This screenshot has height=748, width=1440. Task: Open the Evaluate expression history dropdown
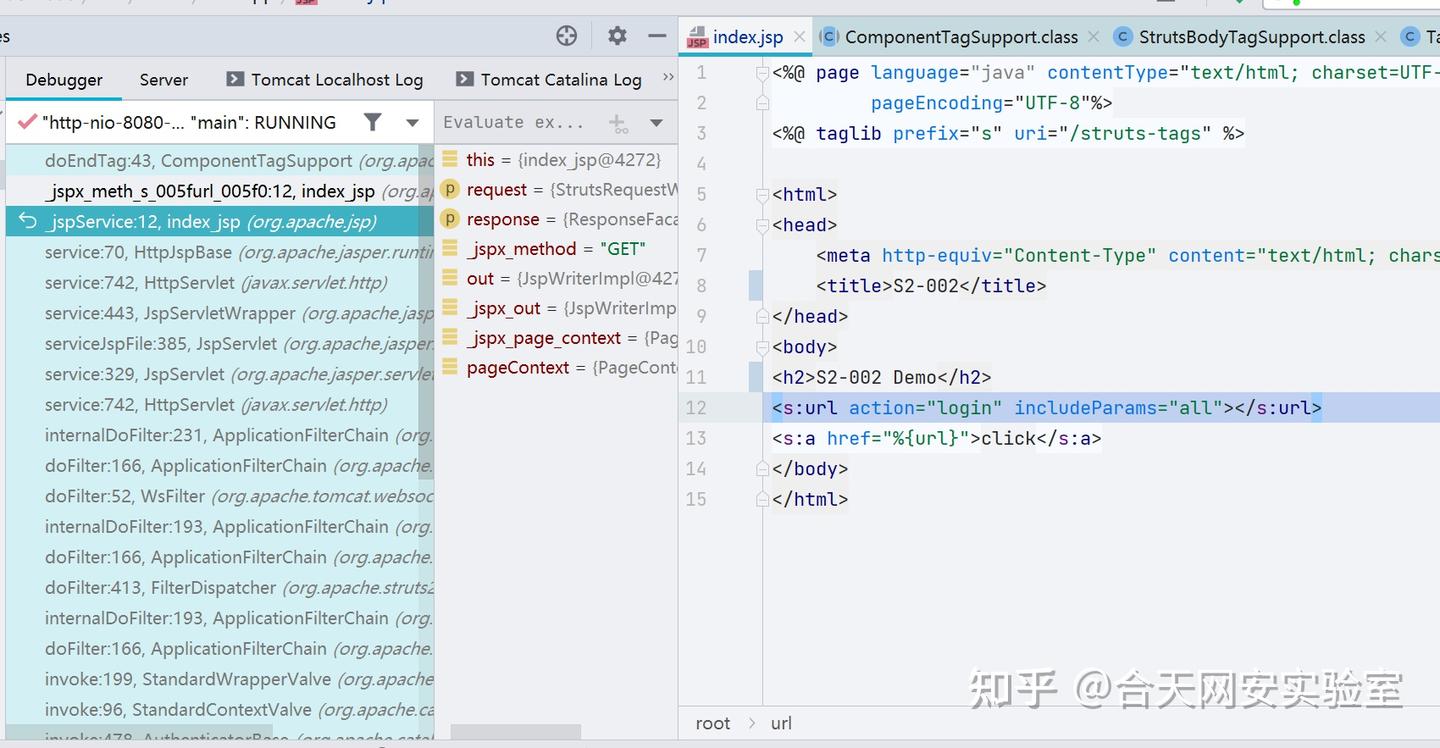tap(657, 123)
